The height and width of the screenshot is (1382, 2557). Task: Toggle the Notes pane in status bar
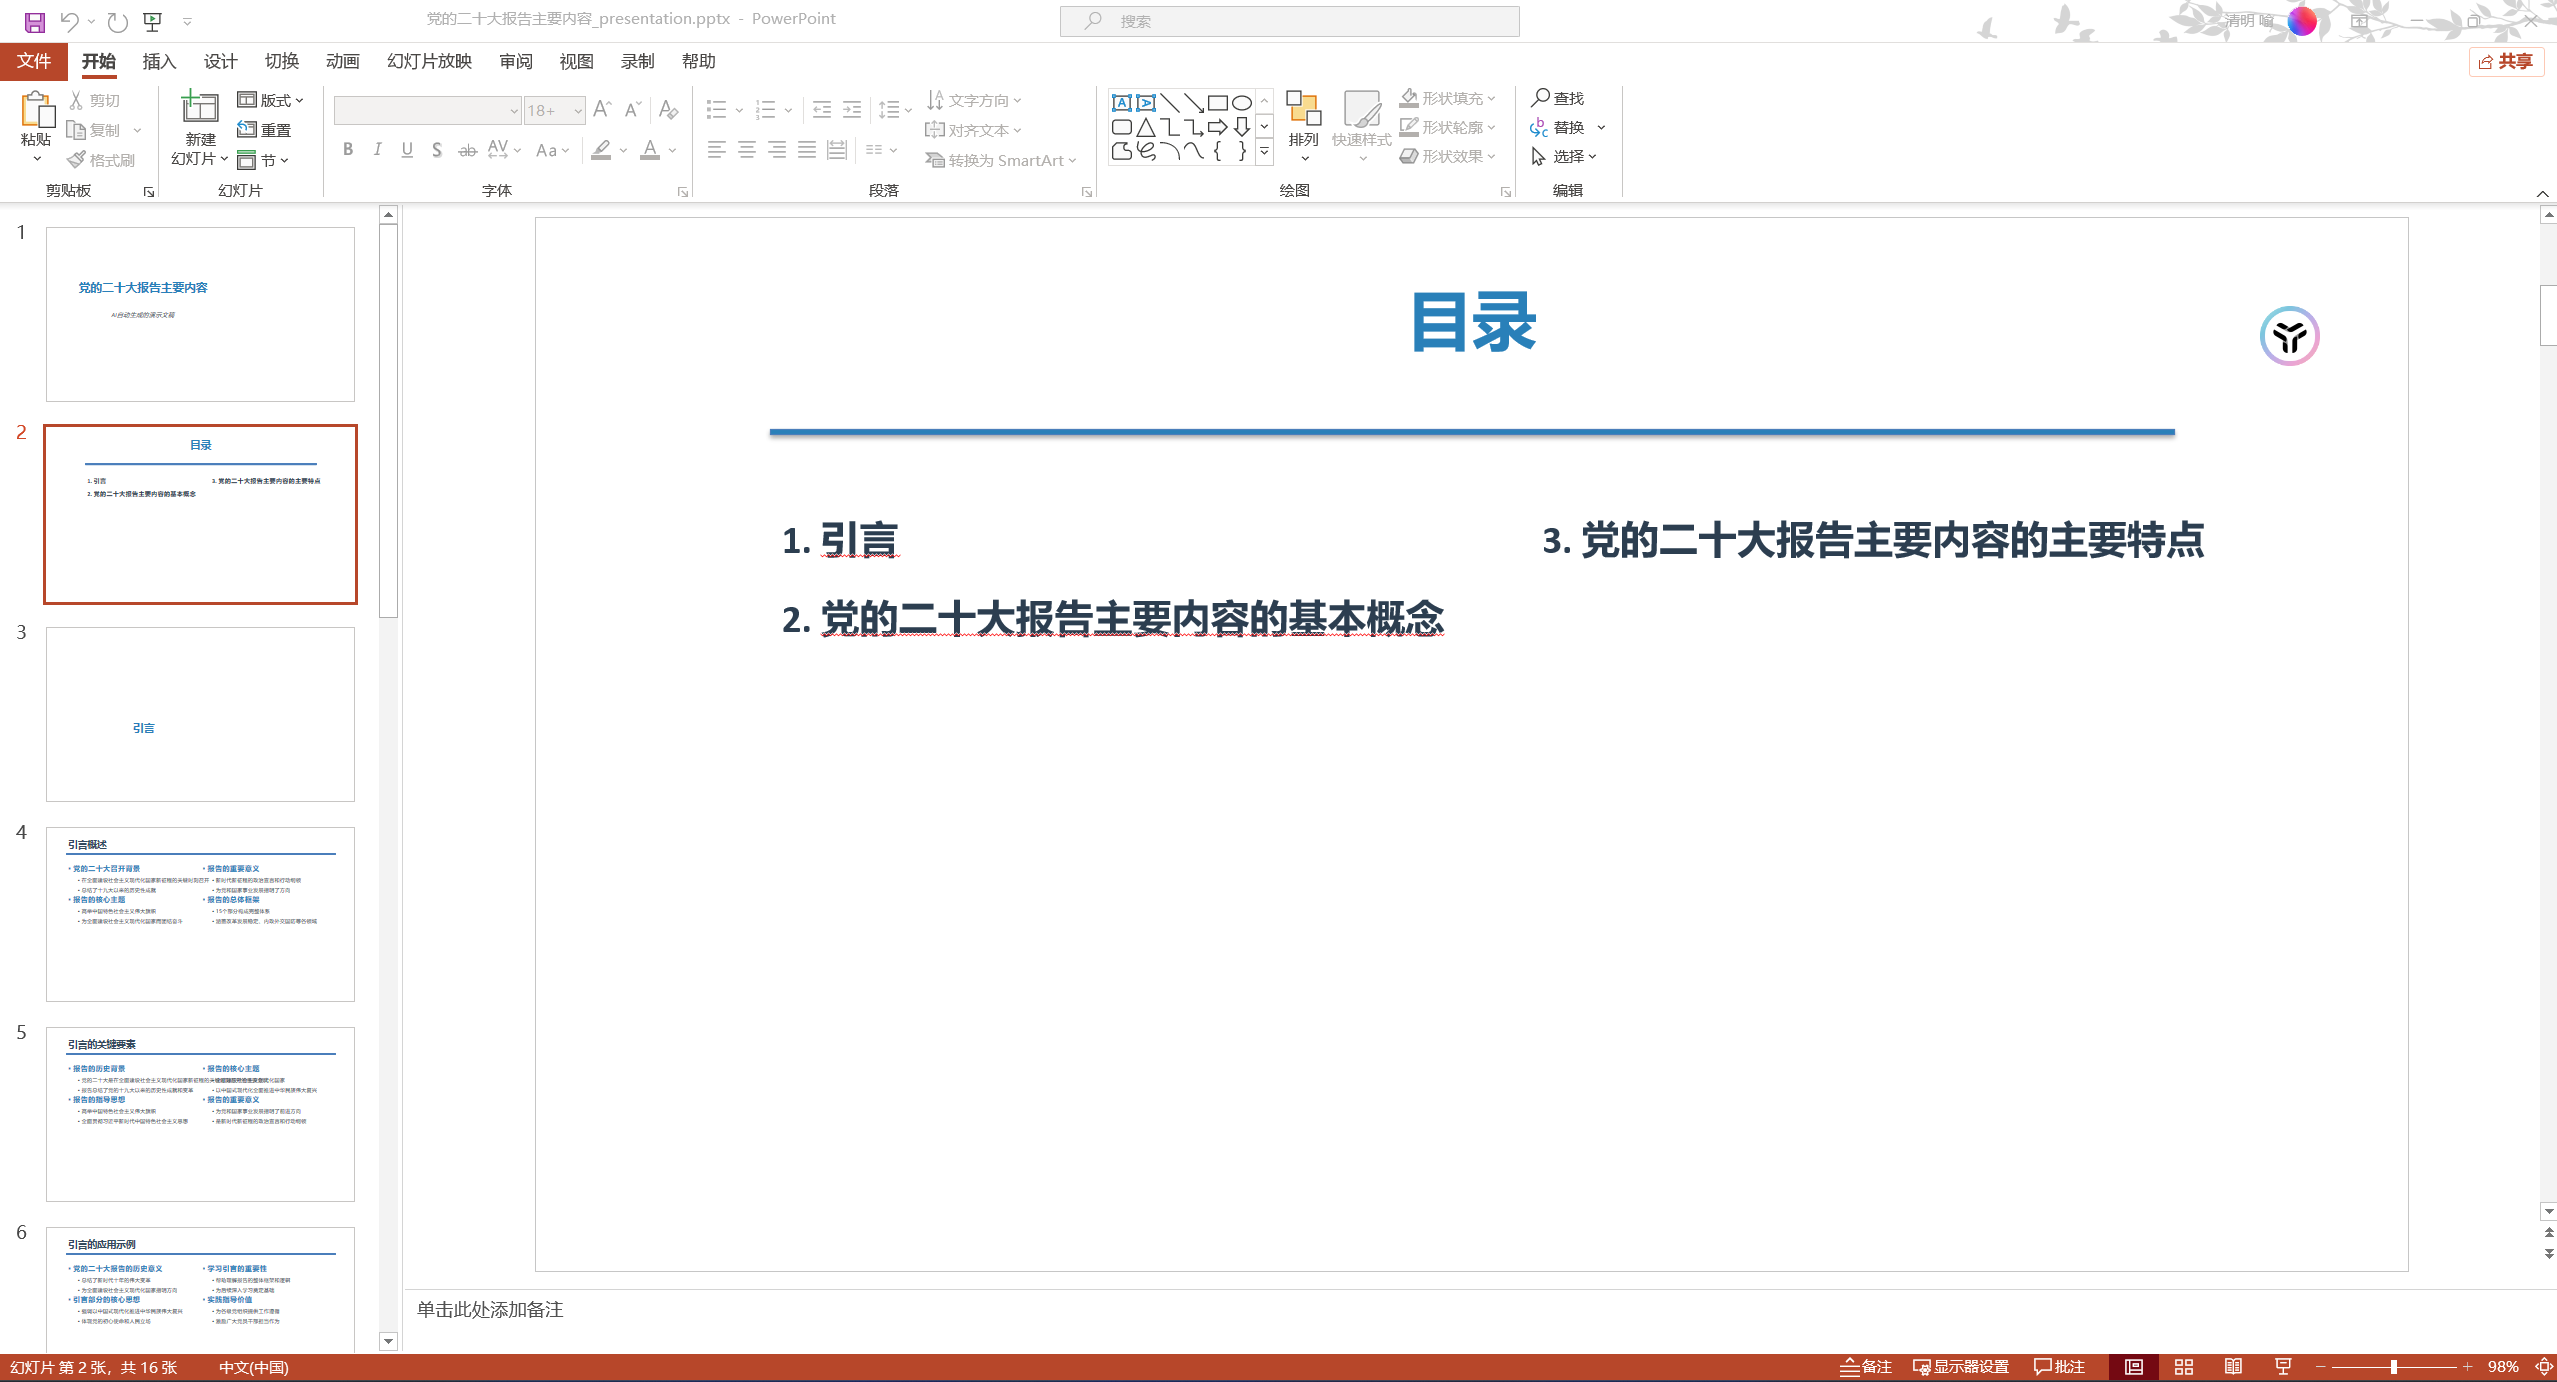(1867, 1367)
